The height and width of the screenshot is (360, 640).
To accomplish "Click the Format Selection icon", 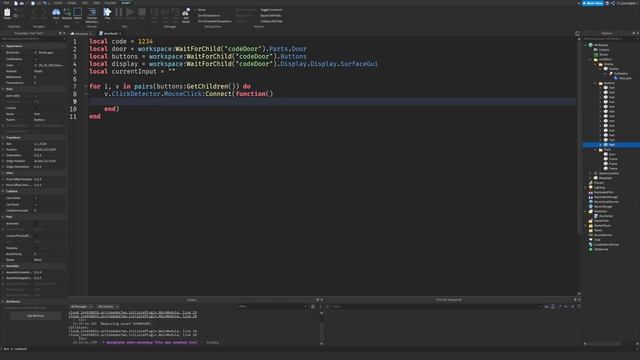I will click(92, 13).
